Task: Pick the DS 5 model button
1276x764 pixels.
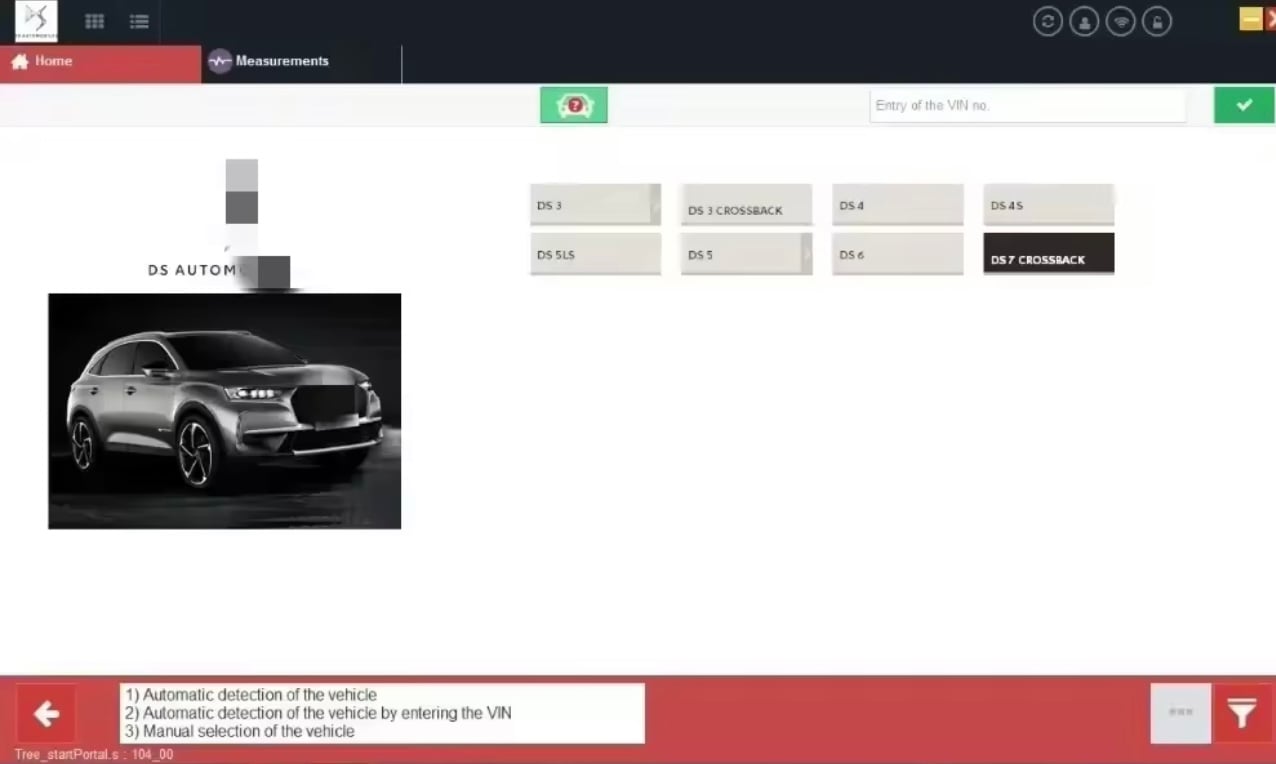Action: click(746, 253)
